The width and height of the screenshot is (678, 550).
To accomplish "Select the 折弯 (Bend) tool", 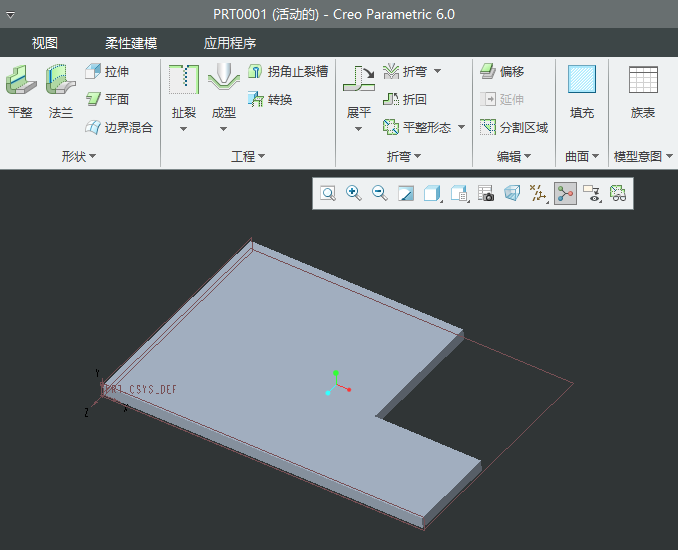I will point(405,71).
